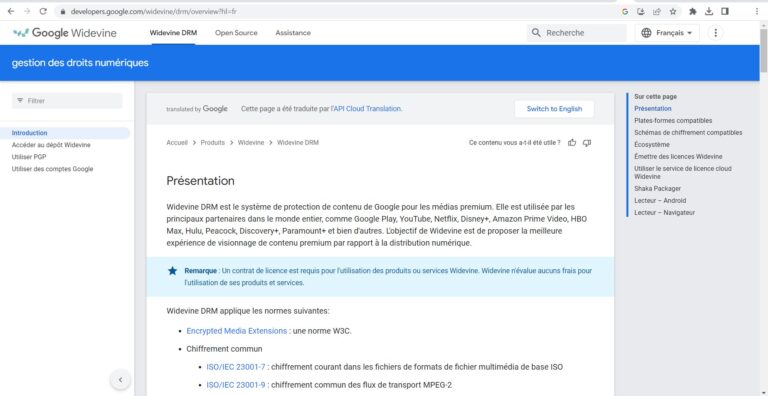The height and width of the screenshot is (396, 768).
Task: Jump to Présentation in page contents
Action: pyautogui.click(x=652, y=108)
